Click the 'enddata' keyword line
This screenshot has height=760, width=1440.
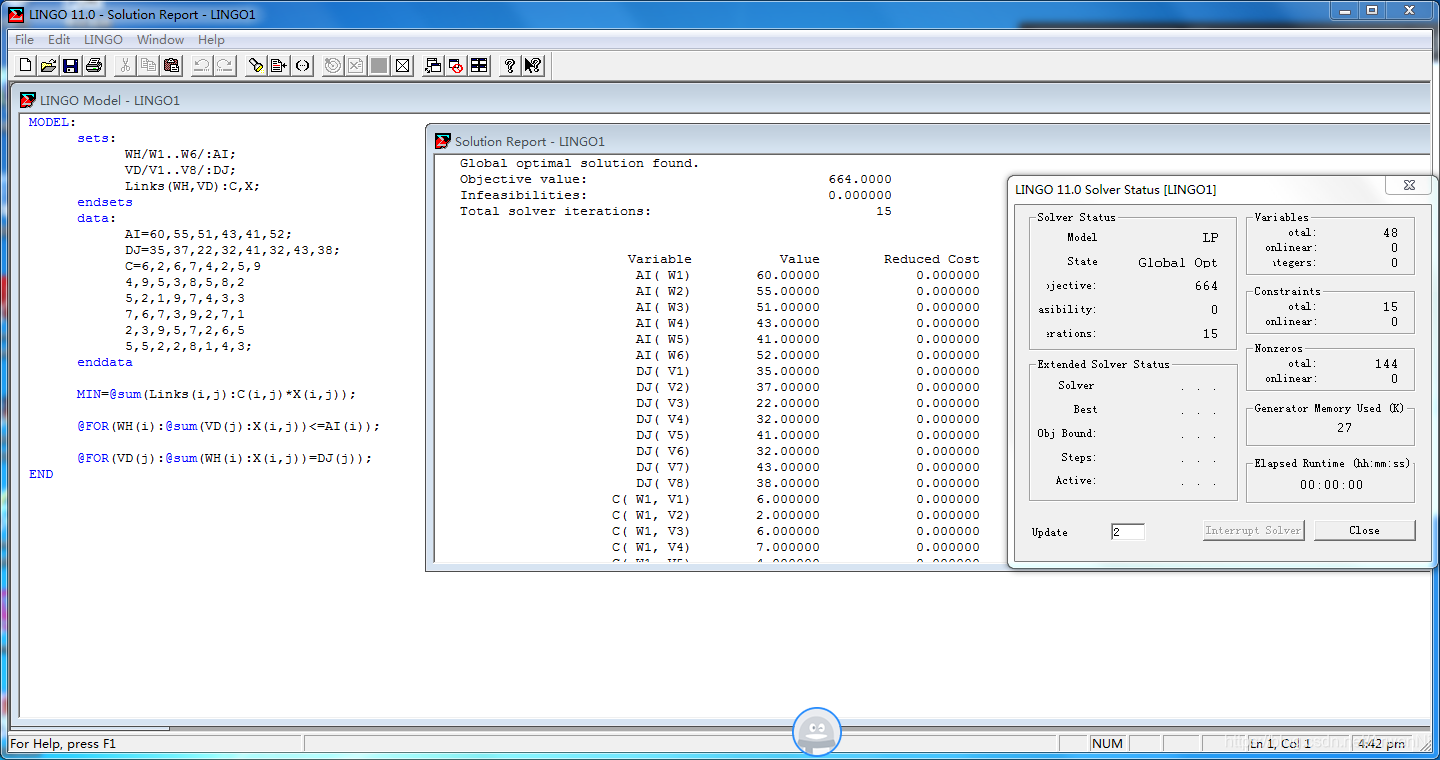click(x=105, y=362)
